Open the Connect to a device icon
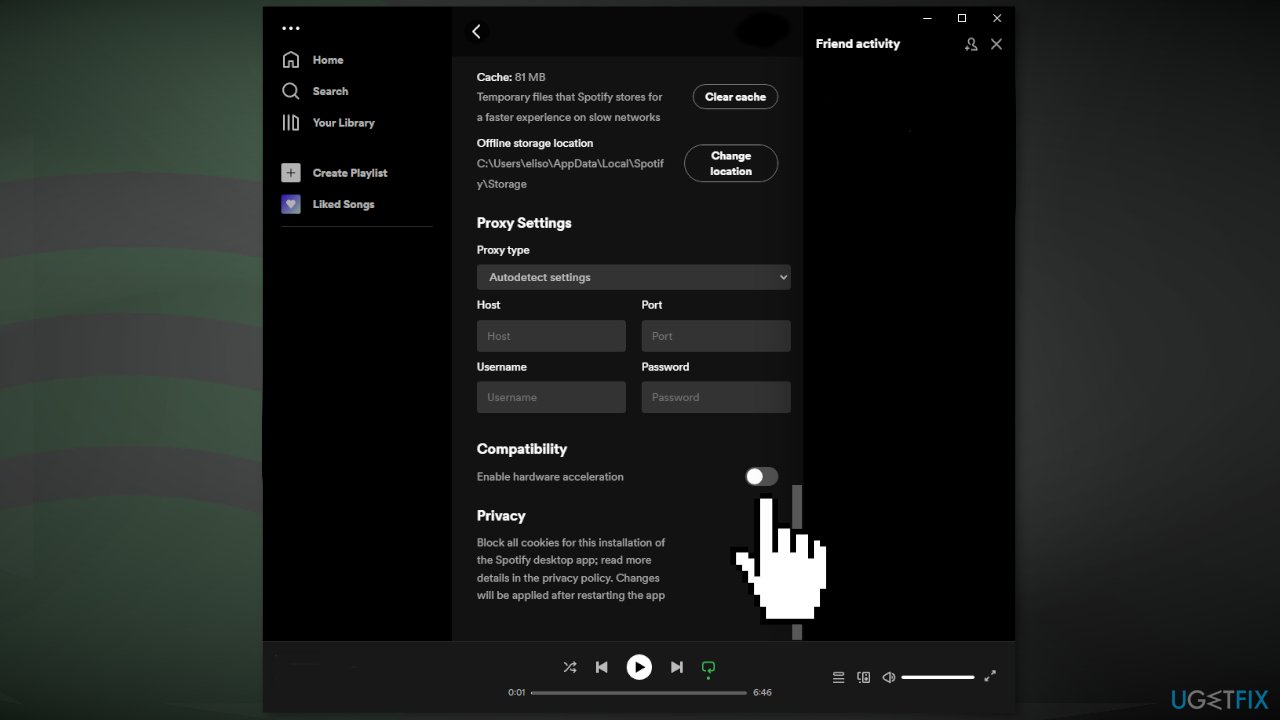This screenshot has width=1280, height=720. [x=863, y=677]
